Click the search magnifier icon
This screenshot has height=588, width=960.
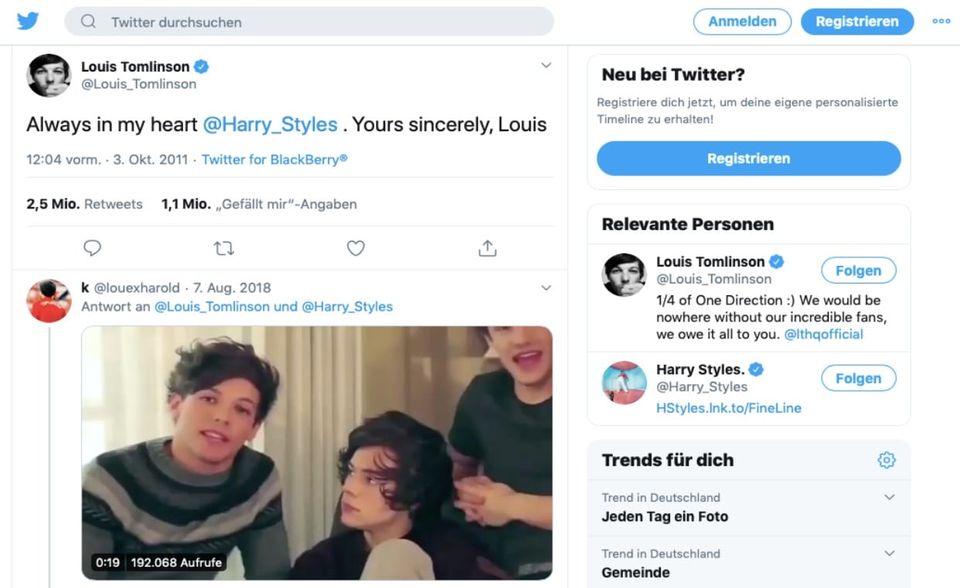click(88, 22)
